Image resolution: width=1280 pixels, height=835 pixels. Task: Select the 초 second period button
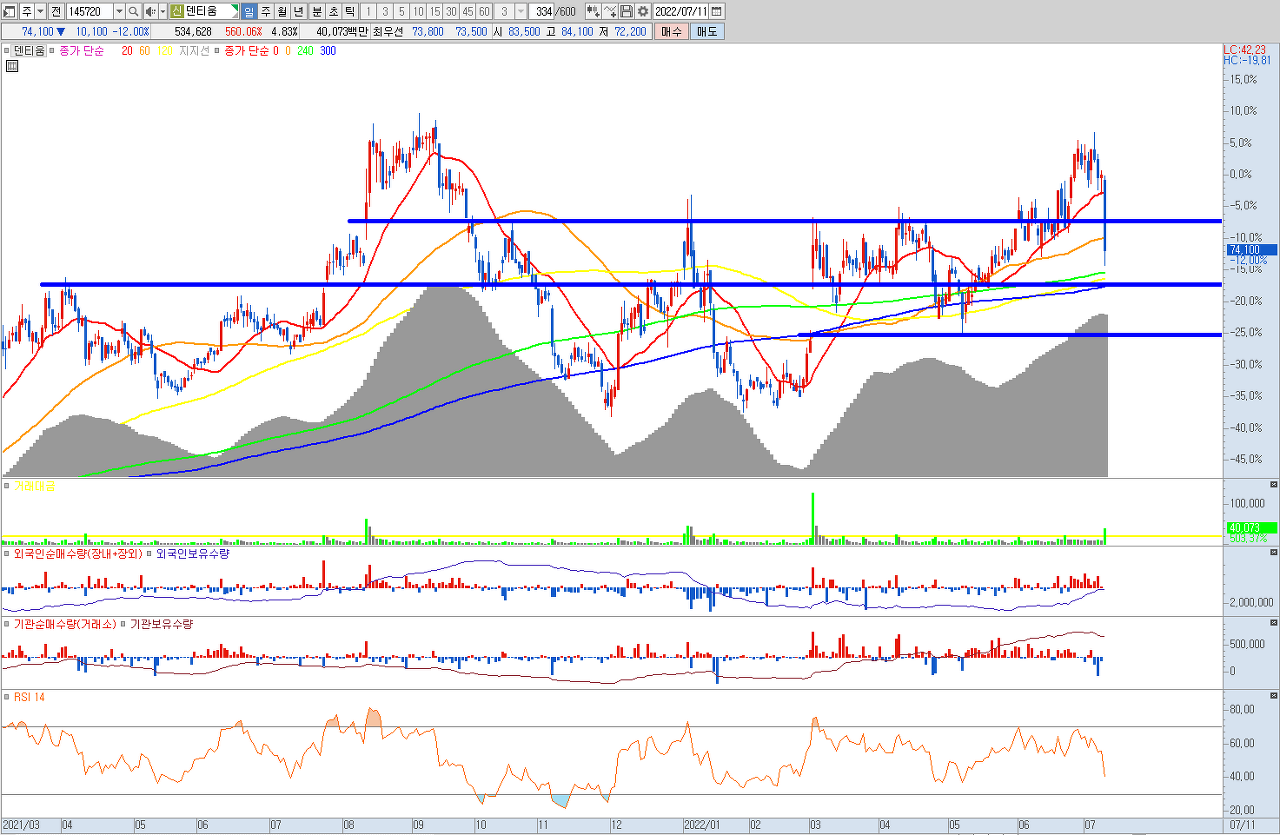click(x=333, y=11)
